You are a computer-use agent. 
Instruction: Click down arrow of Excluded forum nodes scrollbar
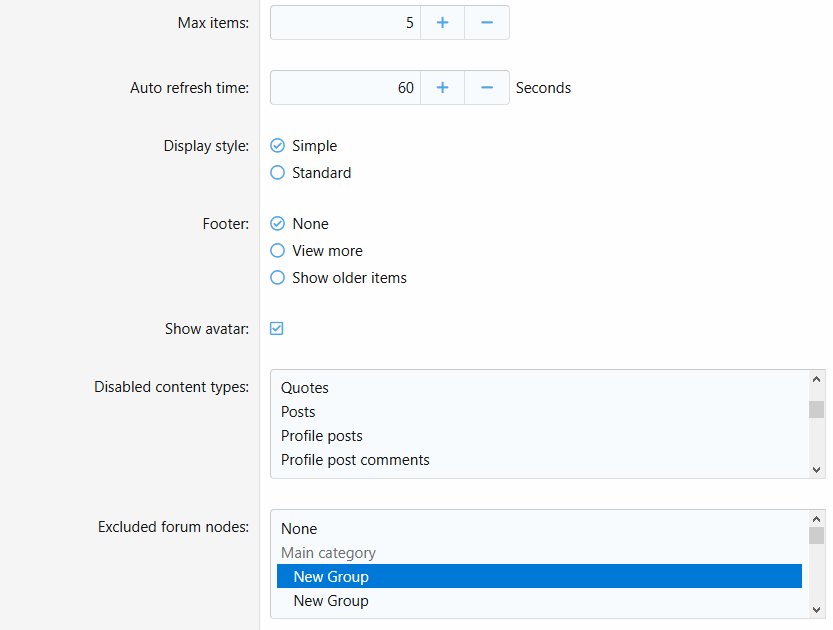(817, 608)
